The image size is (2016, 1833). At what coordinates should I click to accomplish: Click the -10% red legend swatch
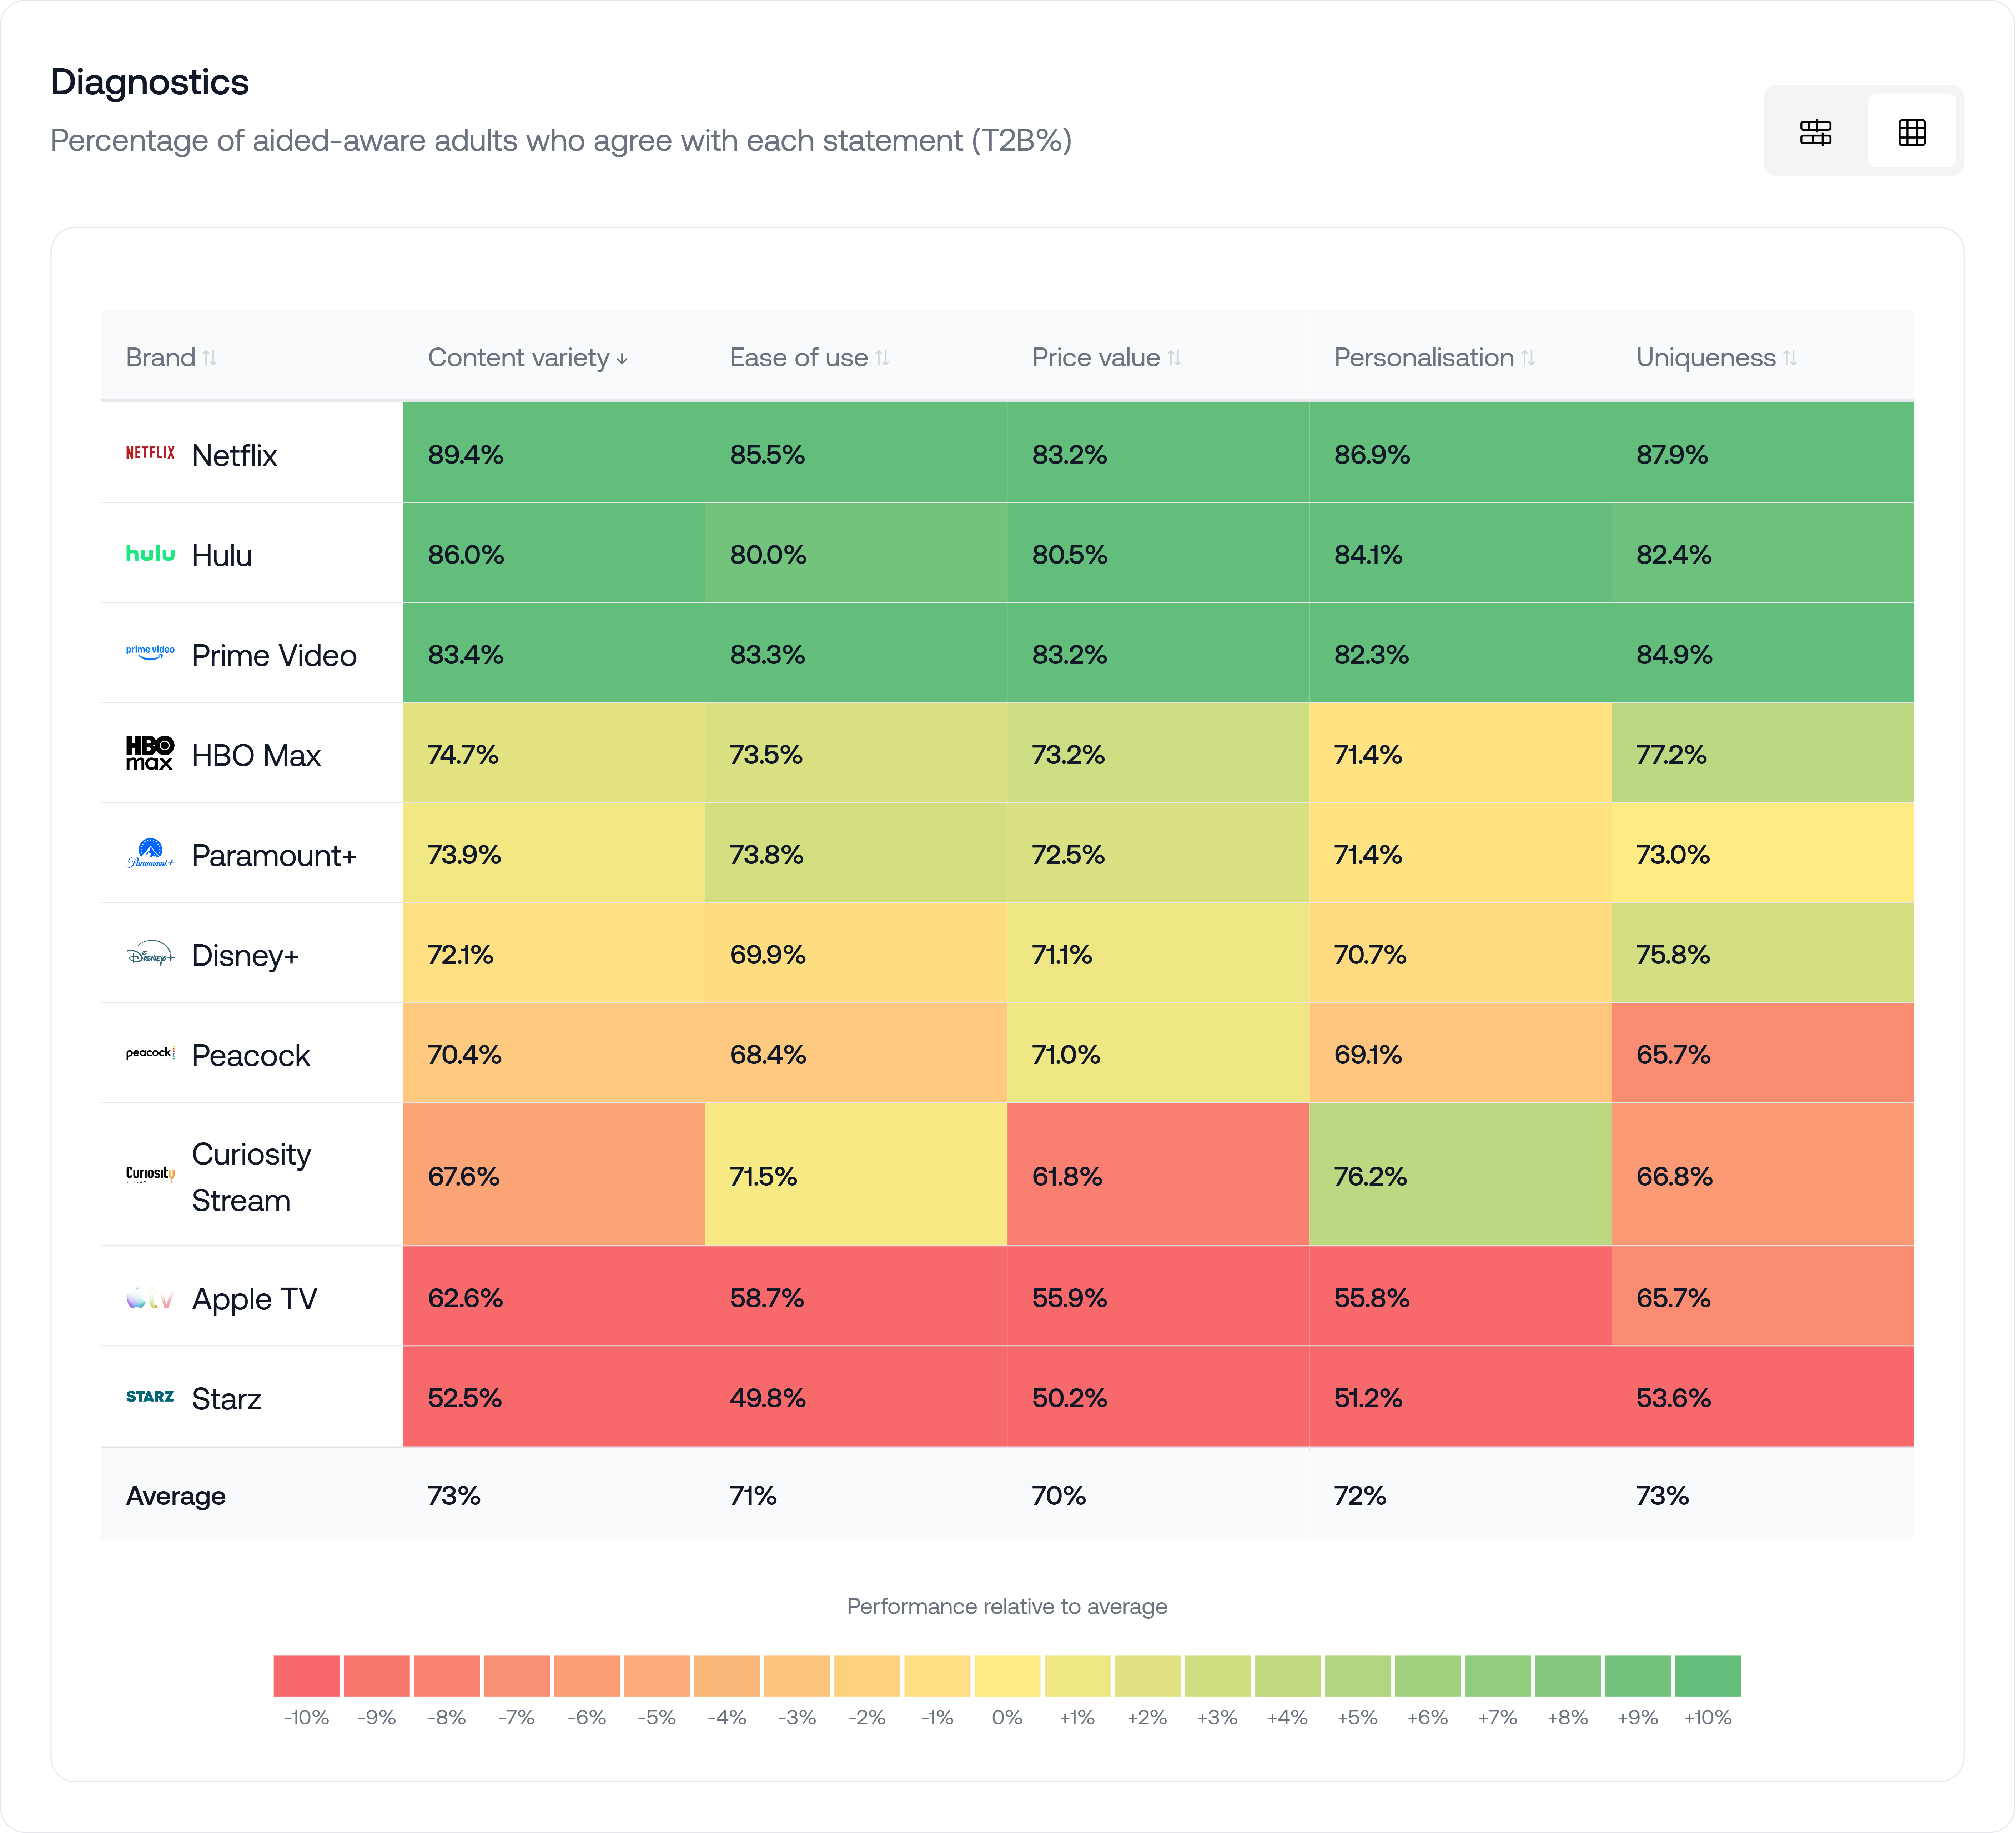(306, 1676)
